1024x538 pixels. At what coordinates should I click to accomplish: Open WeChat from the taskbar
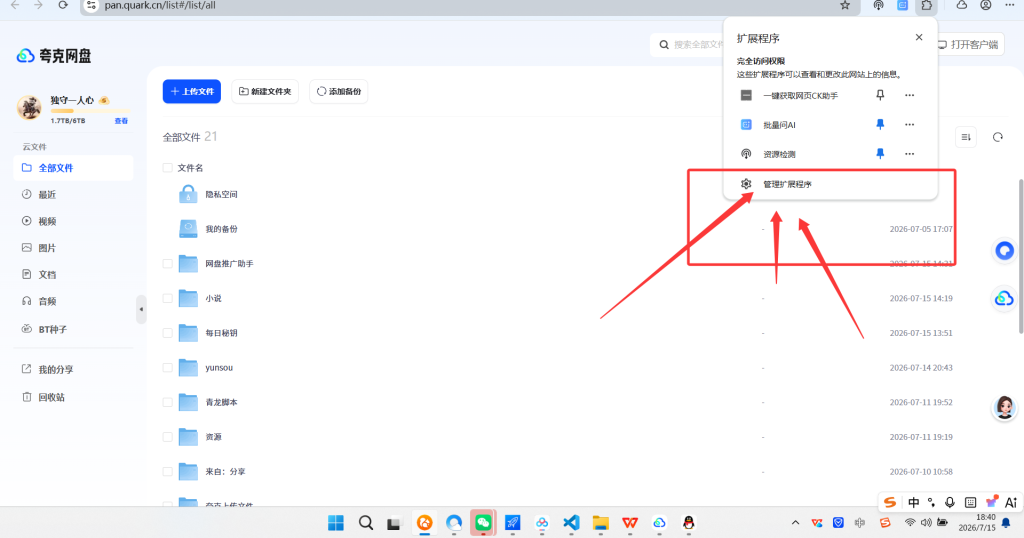point(483,522)
